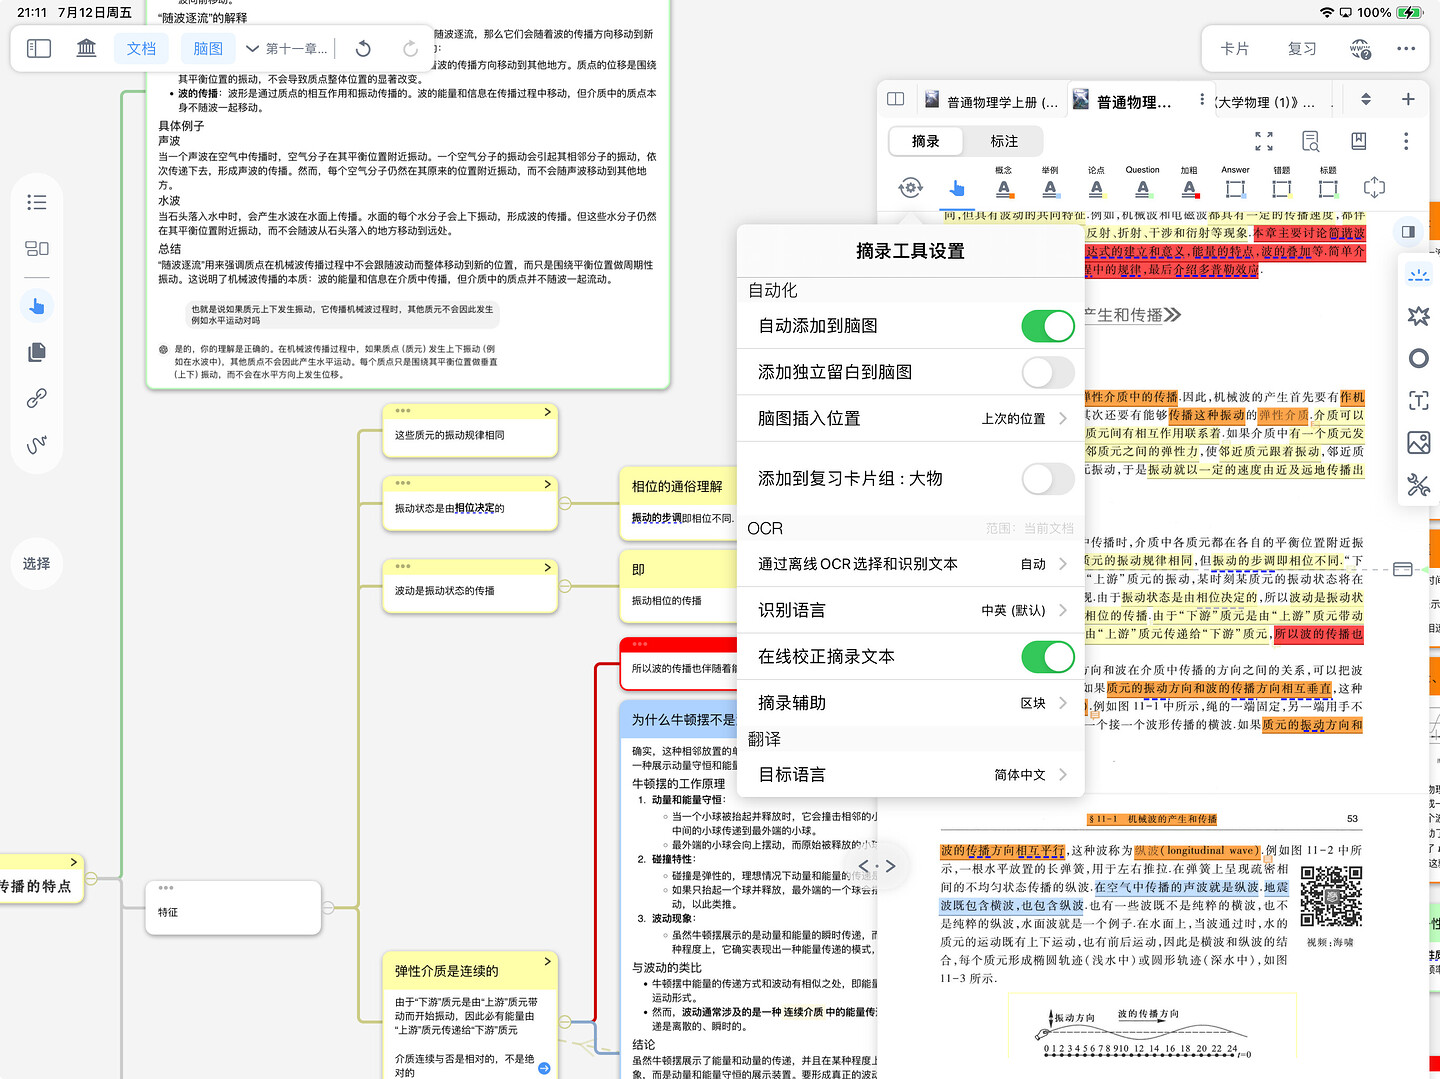Click the 卡片 button
This screenshot has height=1079, width=1440.
pos(1235,48)
